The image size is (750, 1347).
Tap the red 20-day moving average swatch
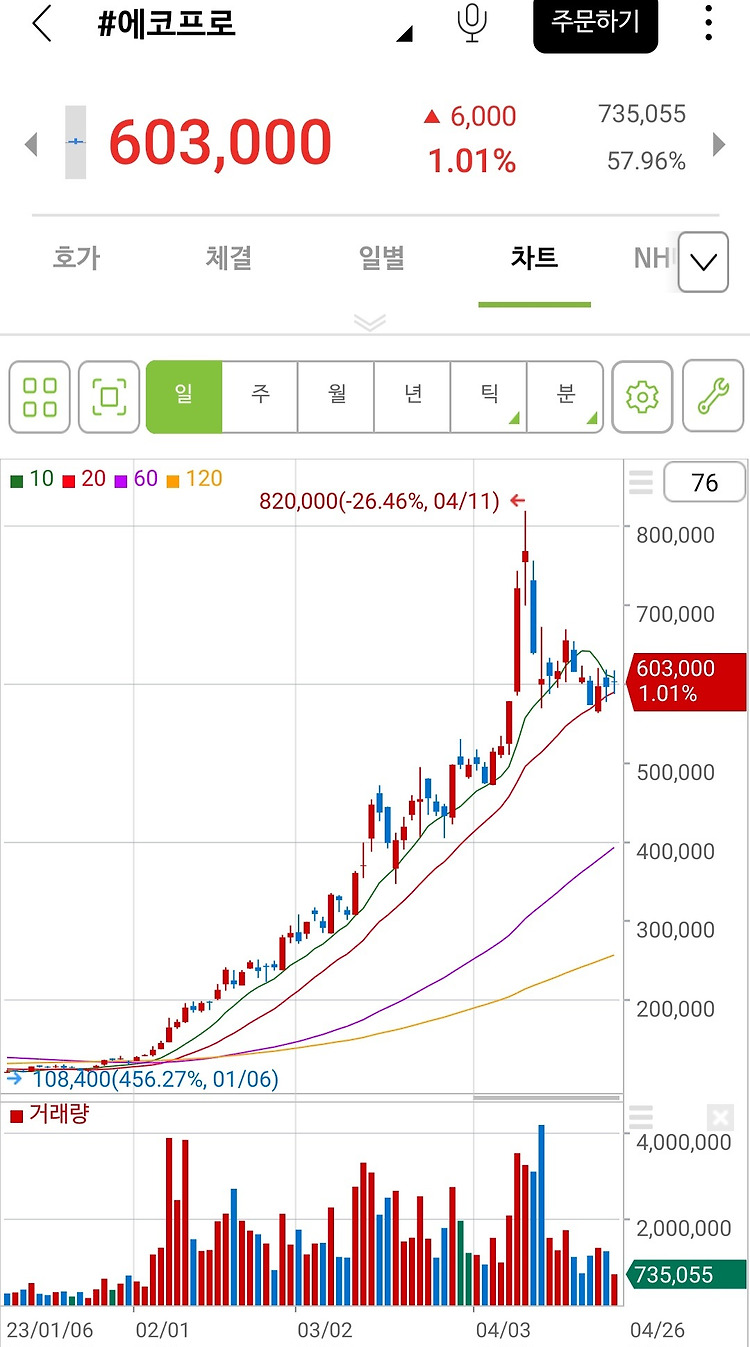tap(69, 481)
